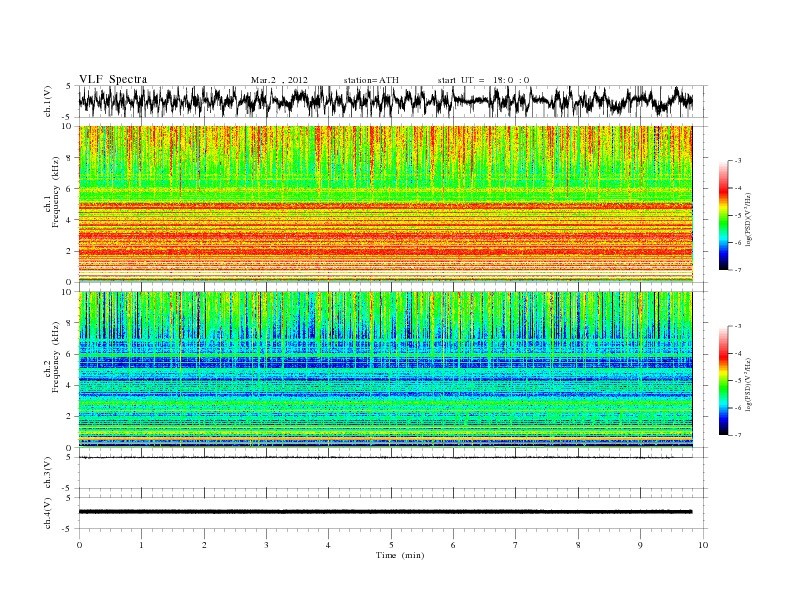This screenshot has height=612, width=792.
Task: Click the "-7" label on ch.2 color bar
Action: 738,435
